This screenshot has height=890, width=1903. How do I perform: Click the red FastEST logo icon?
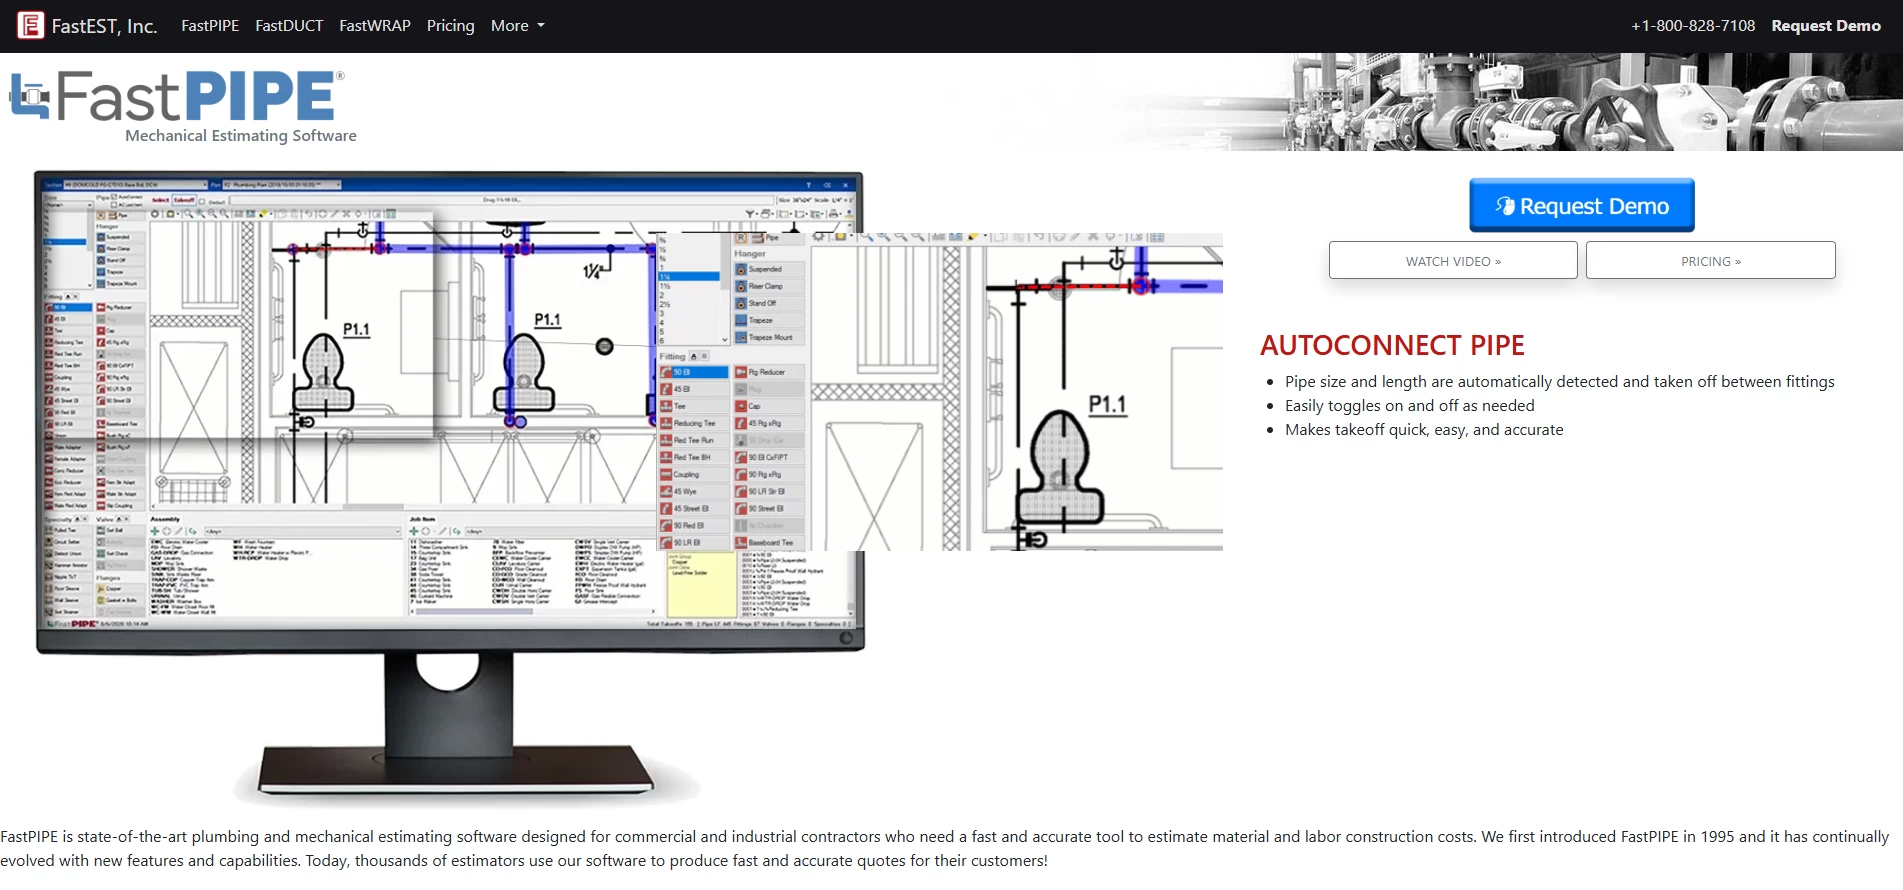click(31, 26)
